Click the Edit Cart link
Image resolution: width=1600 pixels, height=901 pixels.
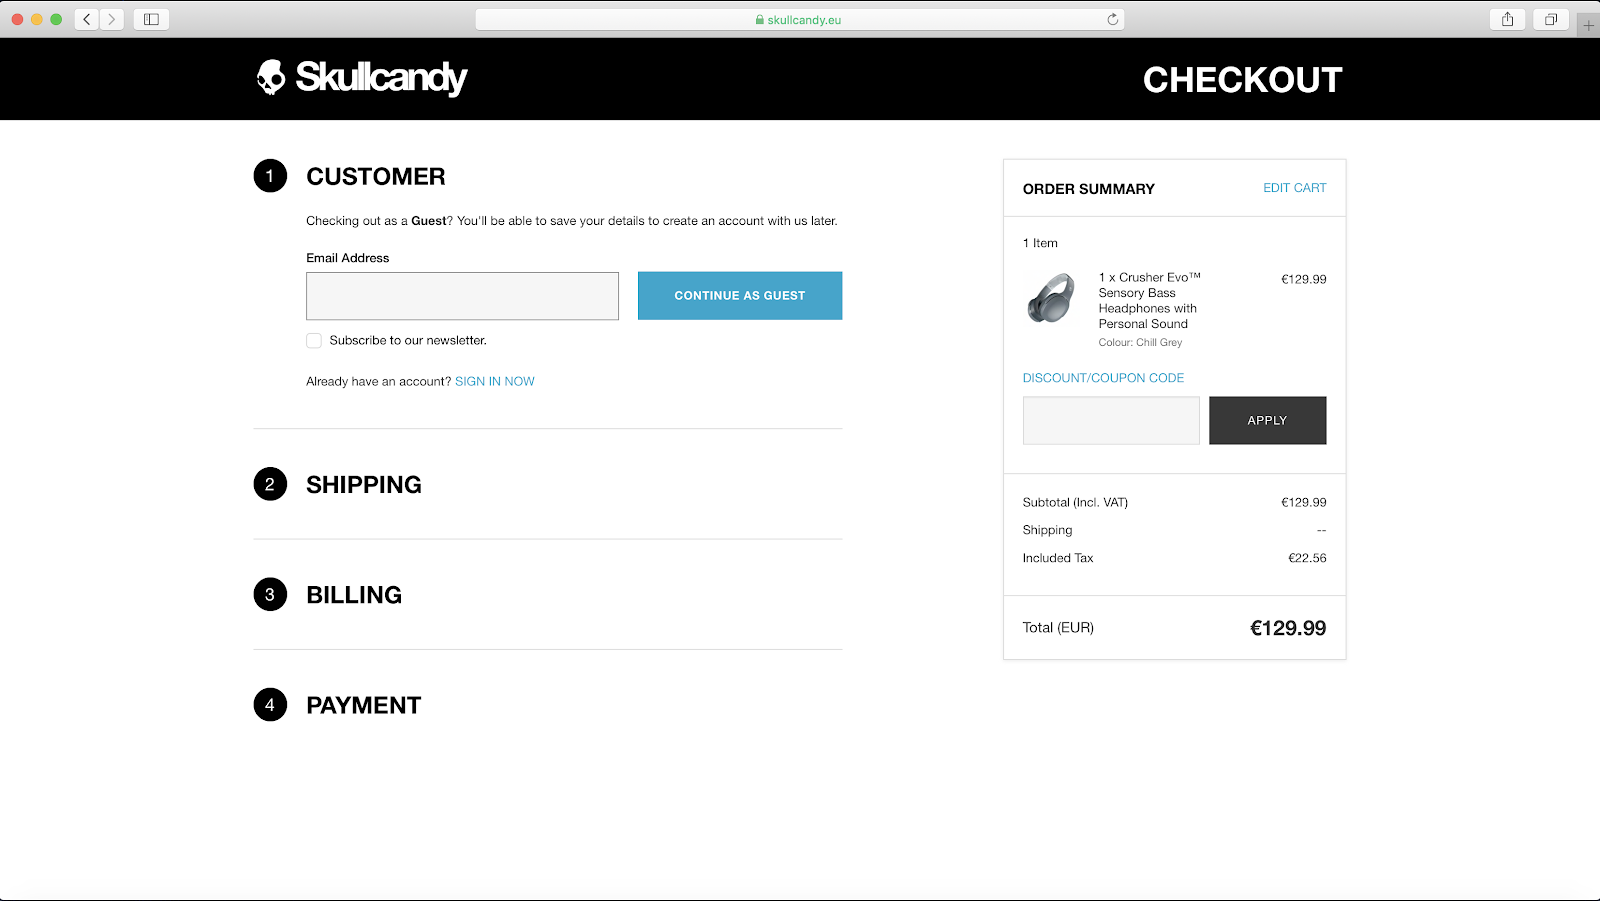tap(1294, 188)
